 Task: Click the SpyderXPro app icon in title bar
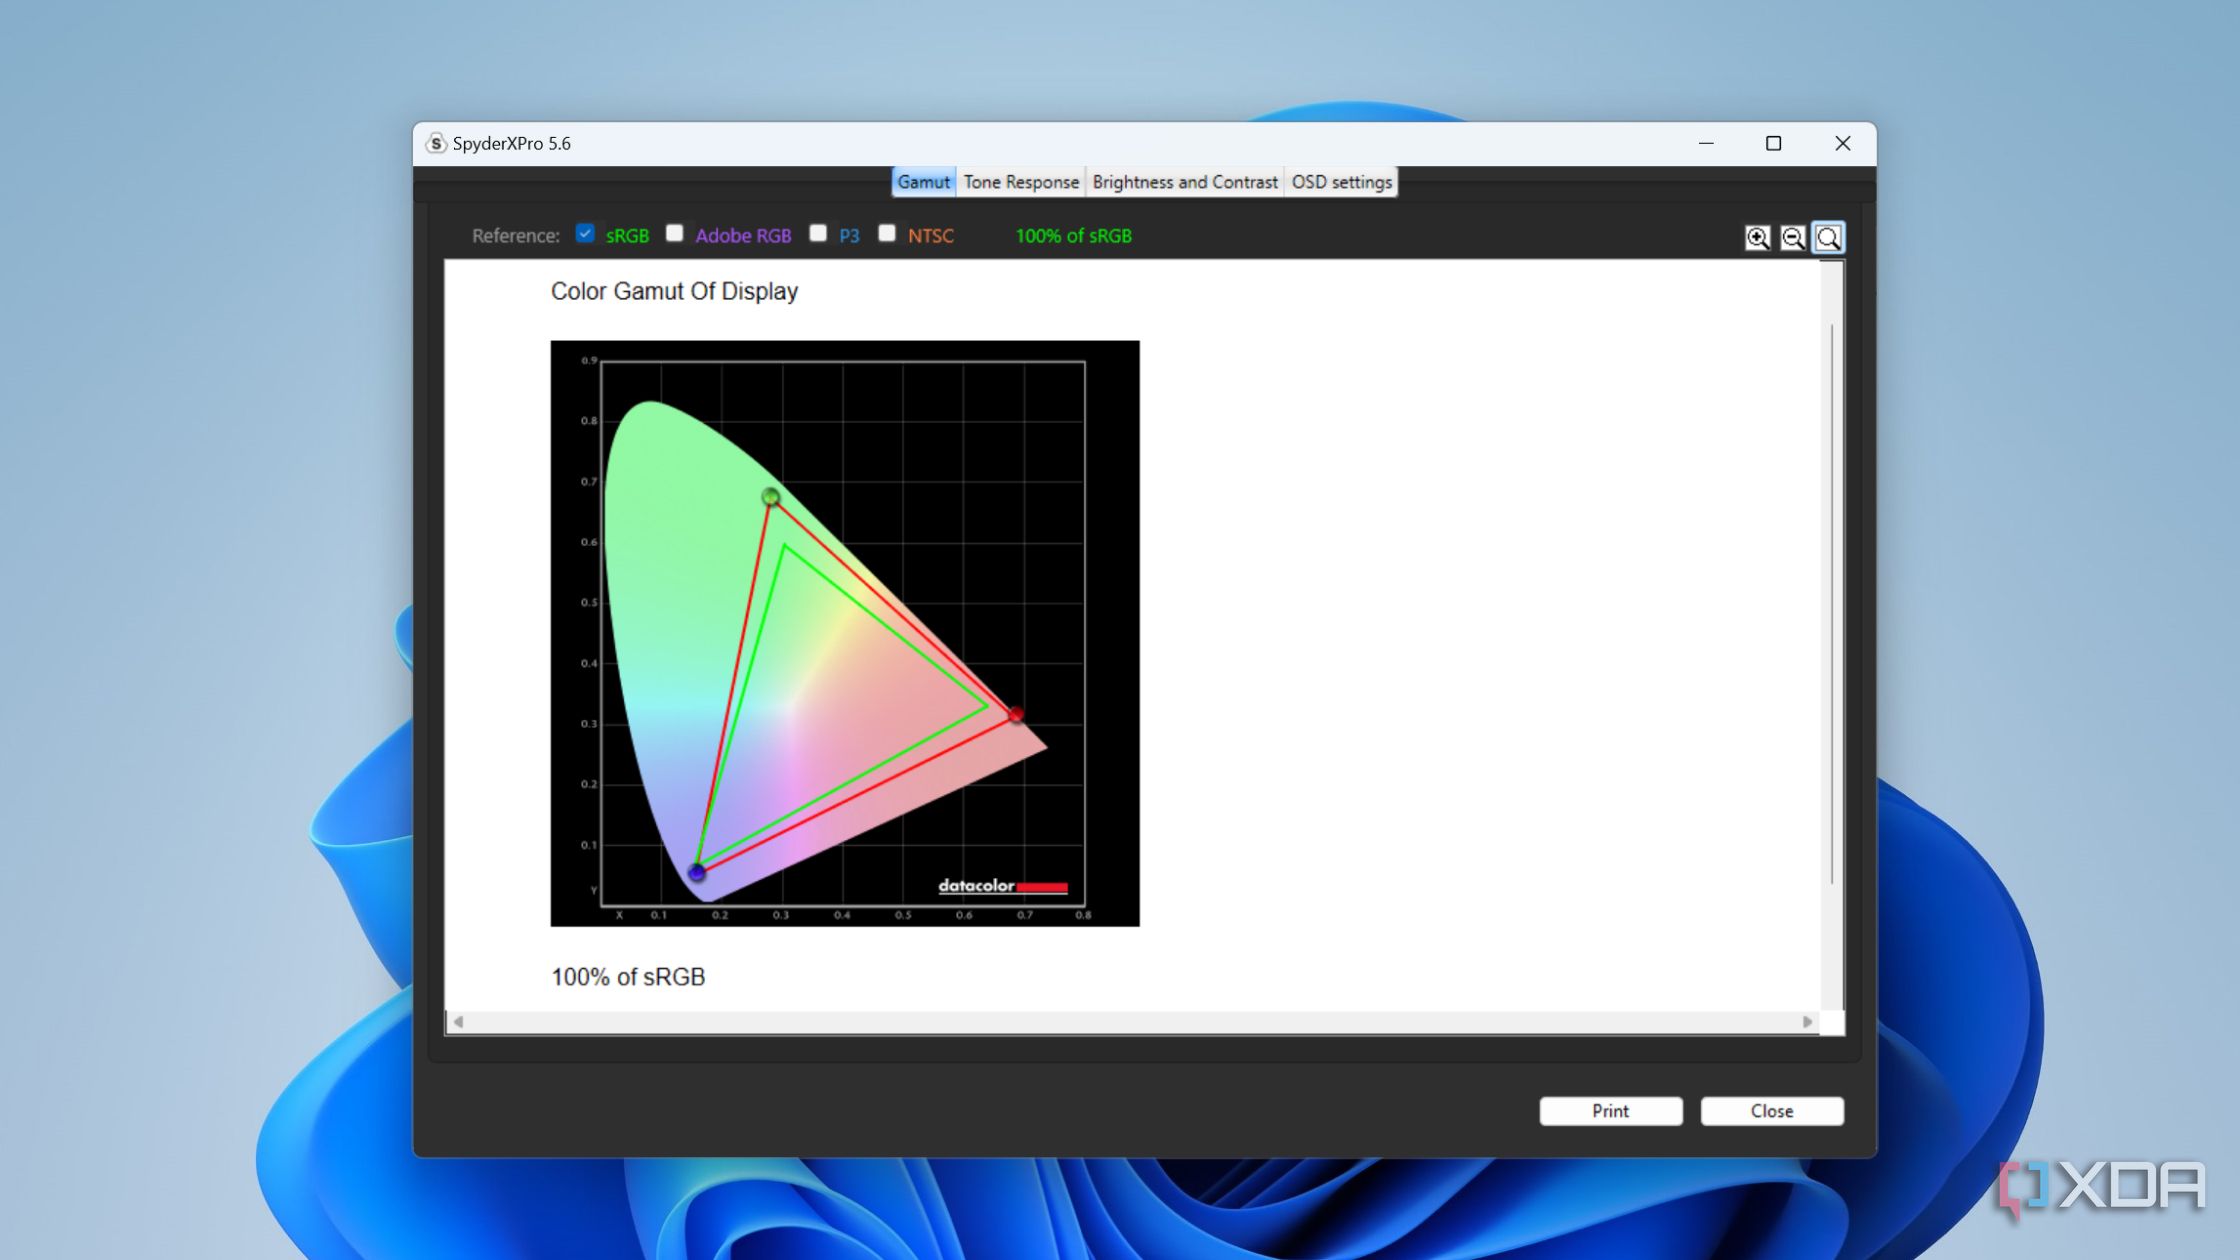(x=436, y=143)
